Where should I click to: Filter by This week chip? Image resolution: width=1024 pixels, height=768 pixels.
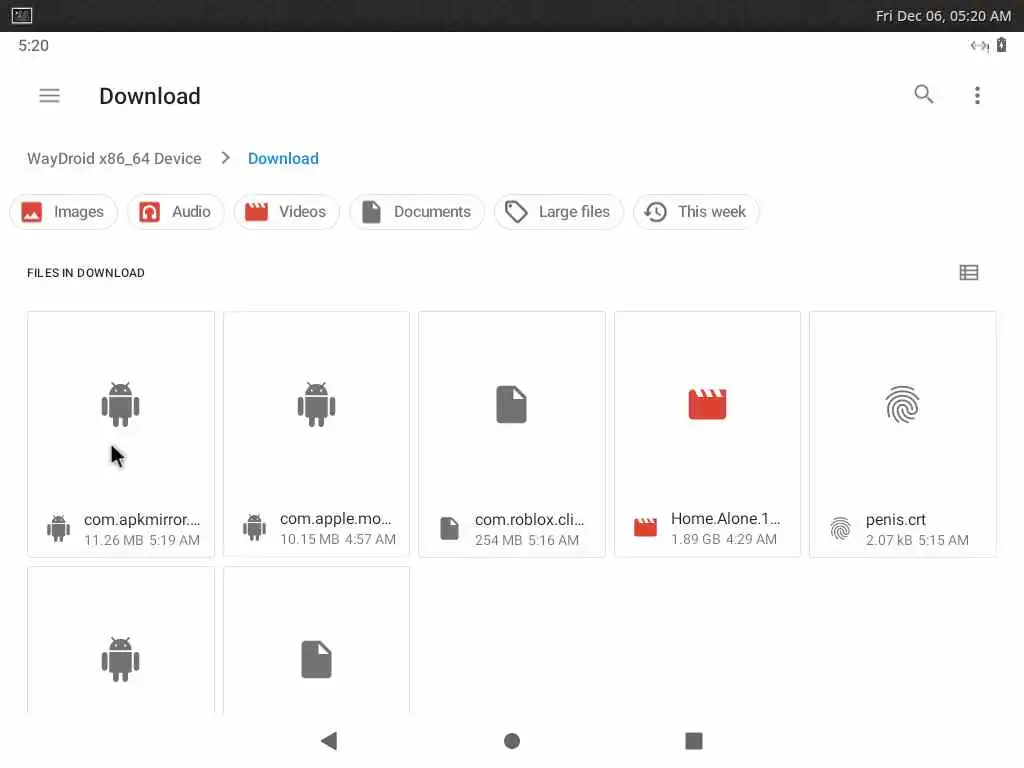(696, 212)
